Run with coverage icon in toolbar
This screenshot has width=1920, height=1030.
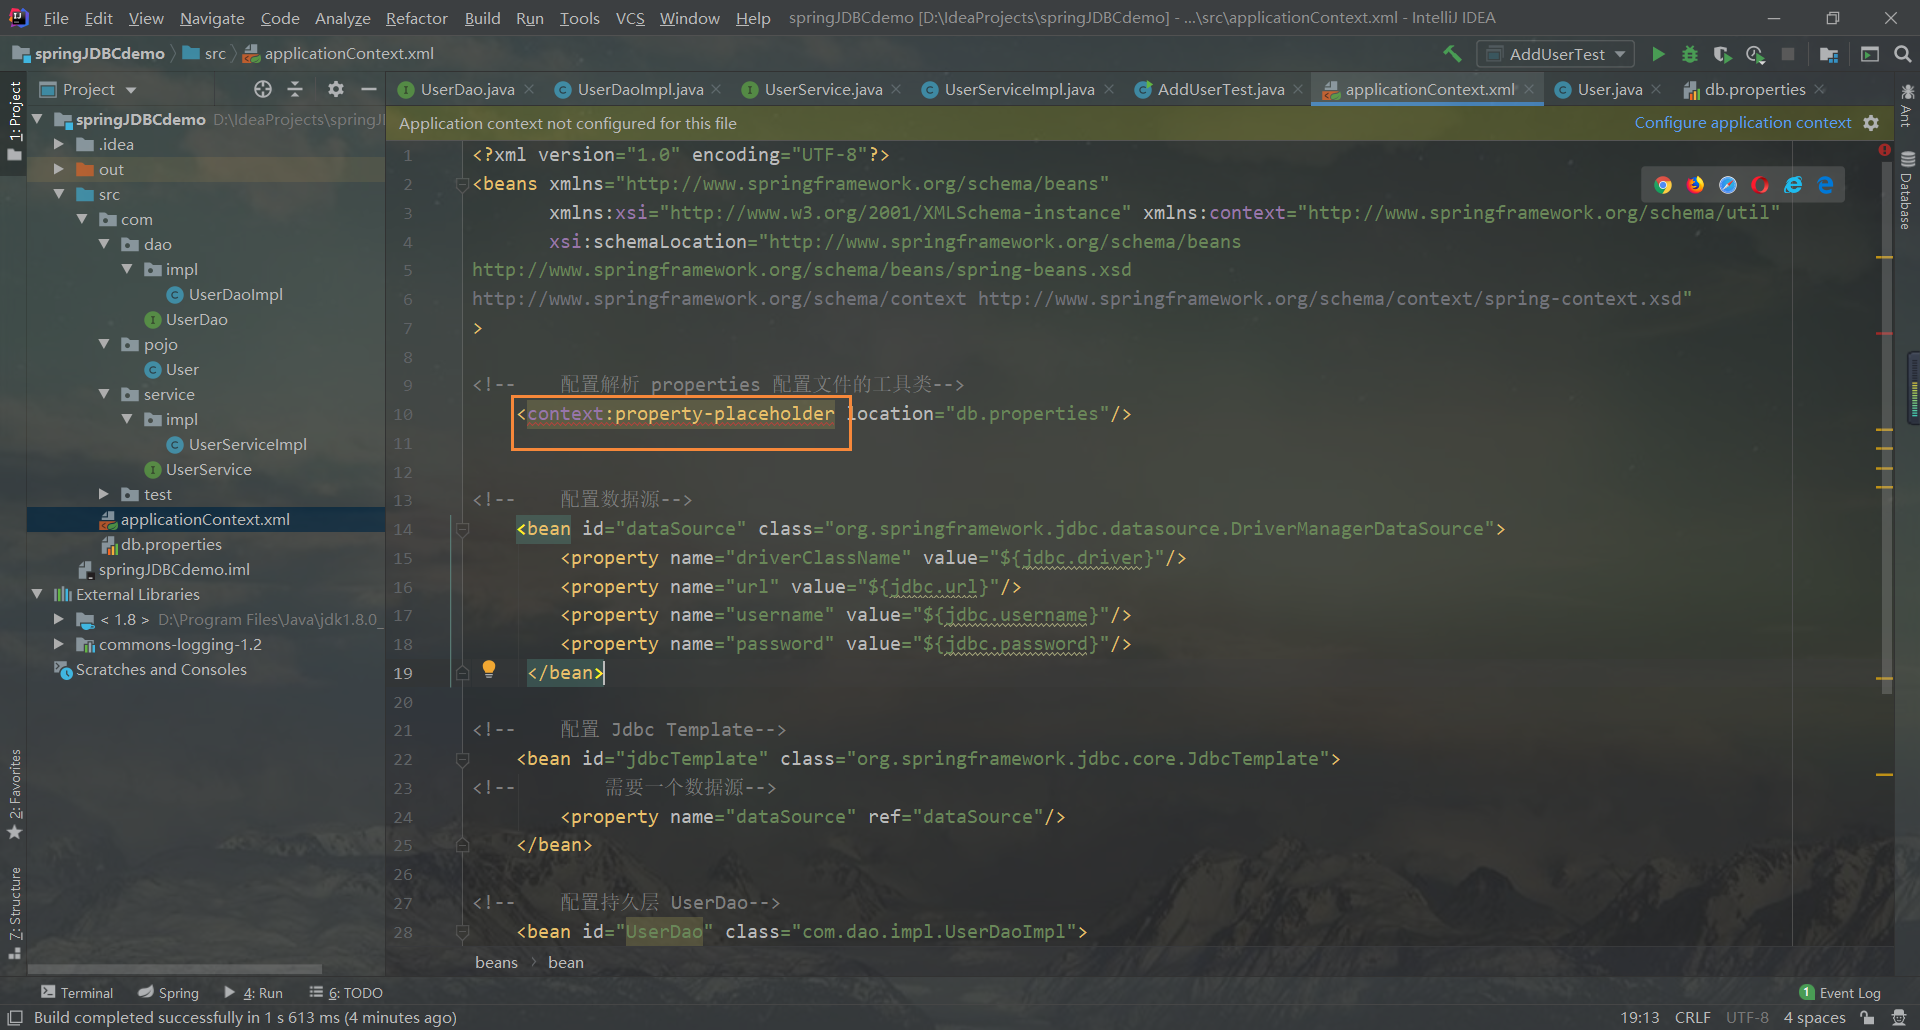point(1722,54)
